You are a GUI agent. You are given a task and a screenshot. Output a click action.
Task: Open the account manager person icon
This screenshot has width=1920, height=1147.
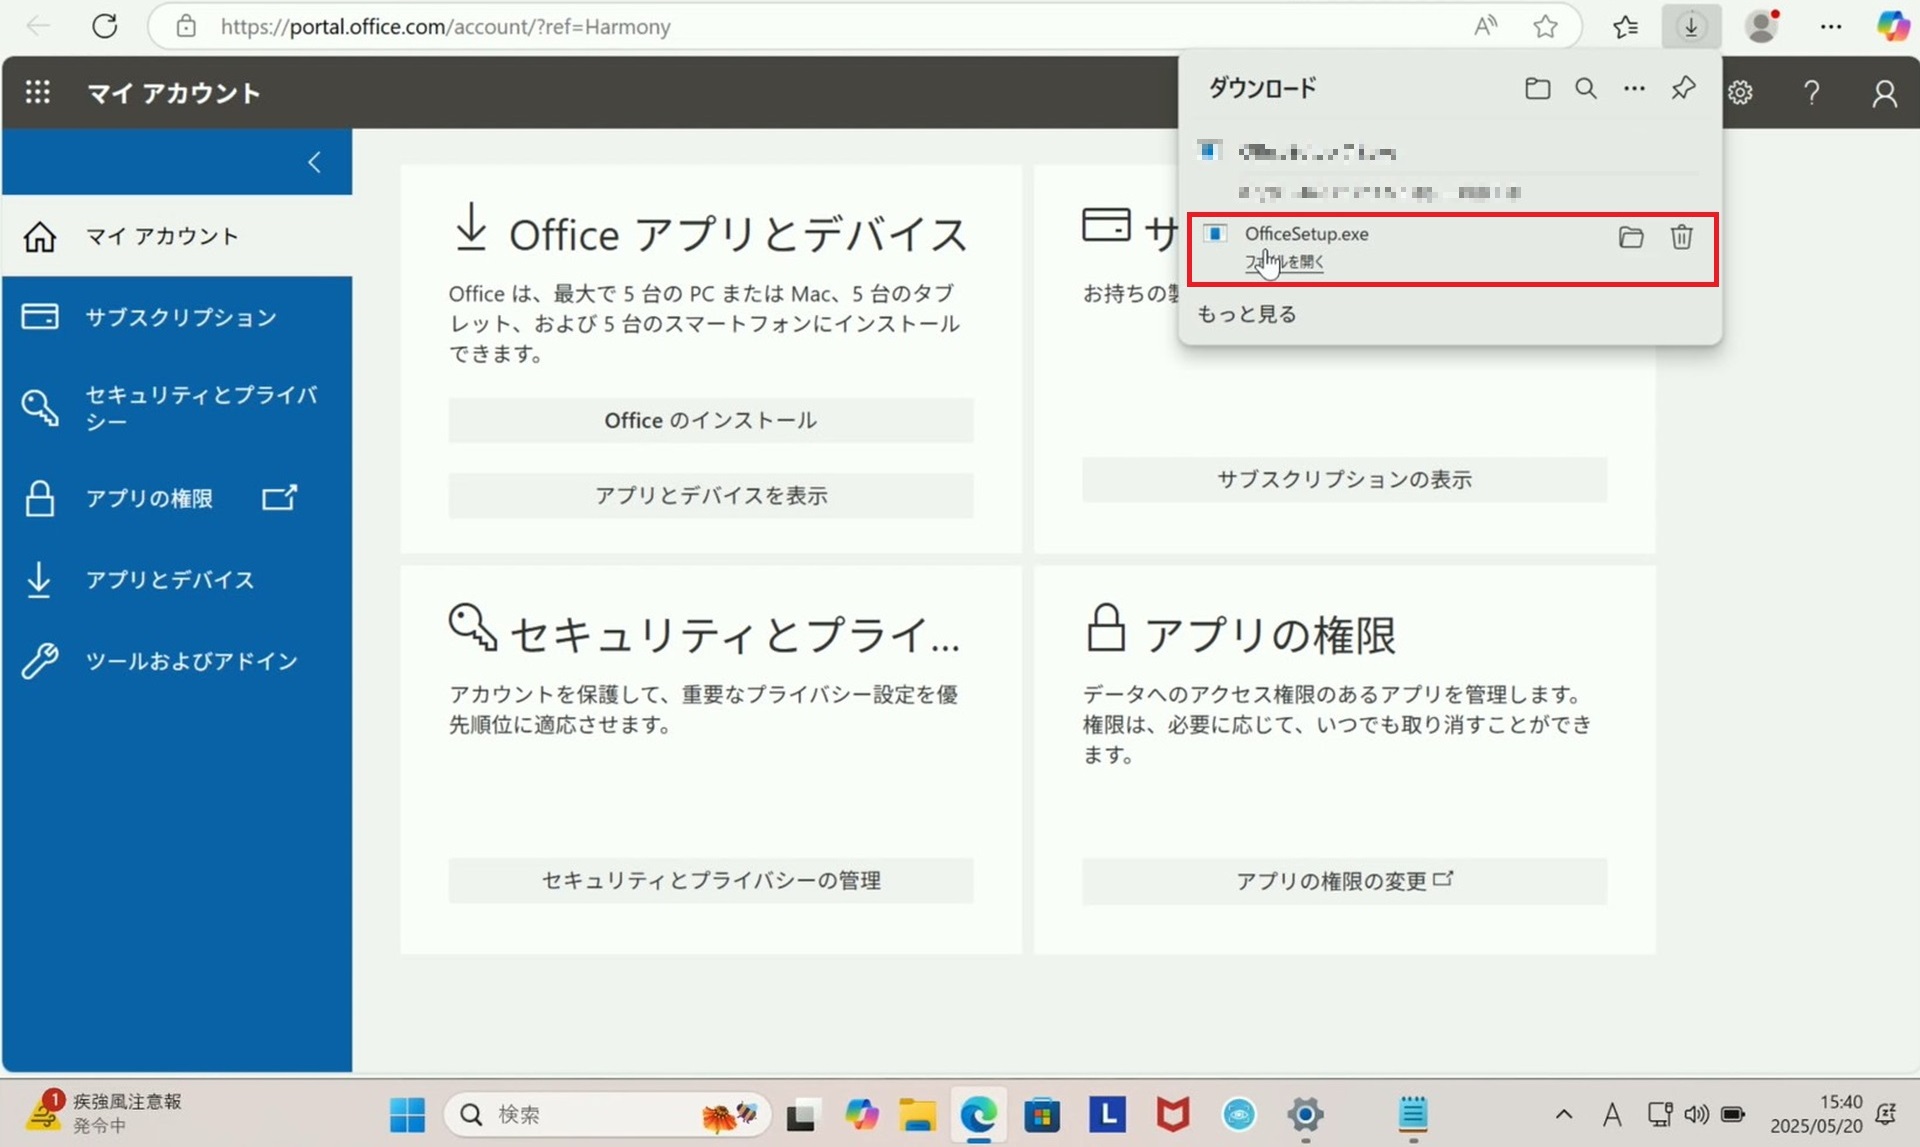1884,92
